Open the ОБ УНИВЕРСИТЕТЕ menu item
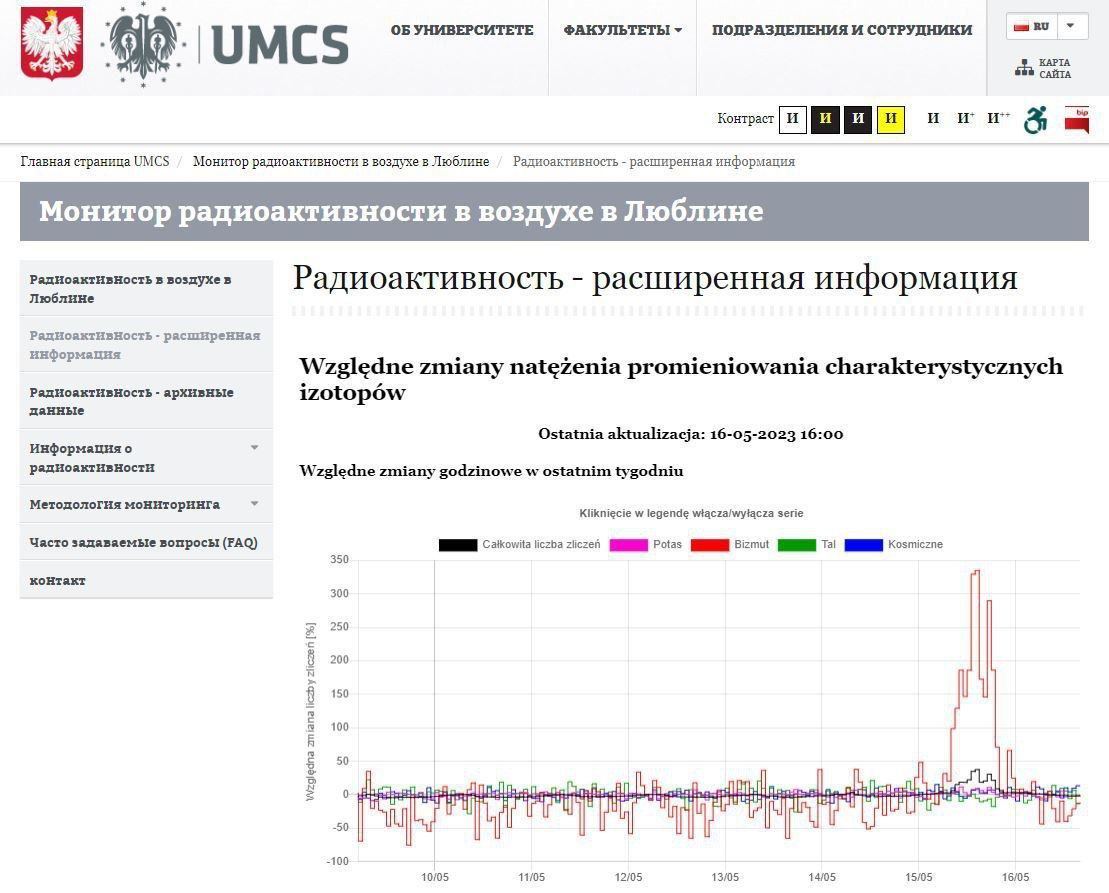Viewport: 1109px width, 893px height. point(461,30)
